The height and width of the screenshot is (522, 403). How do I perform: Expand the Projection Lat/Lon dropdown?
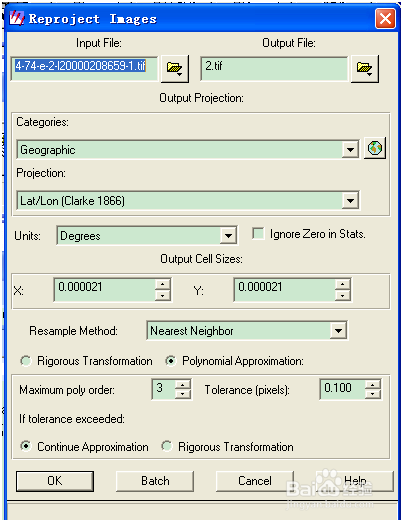[x=350, y=201]
